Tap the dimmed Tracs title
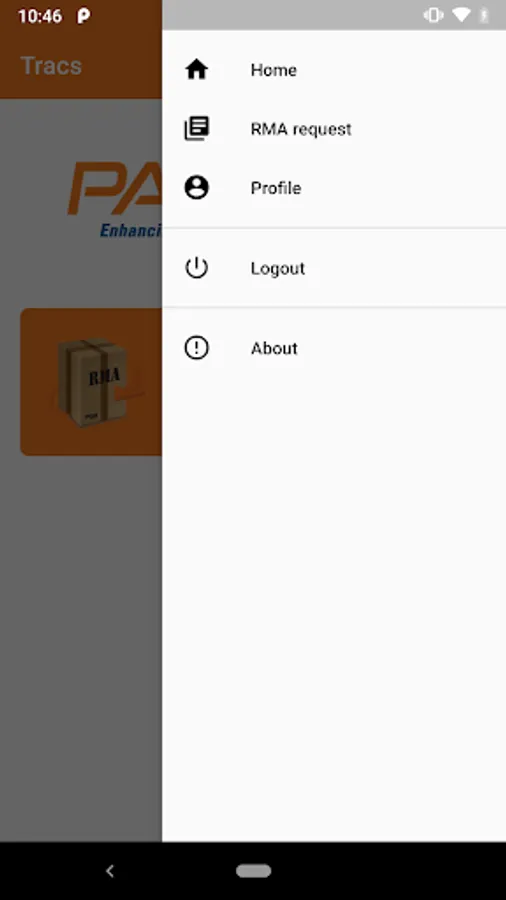 tap(51, 65)
